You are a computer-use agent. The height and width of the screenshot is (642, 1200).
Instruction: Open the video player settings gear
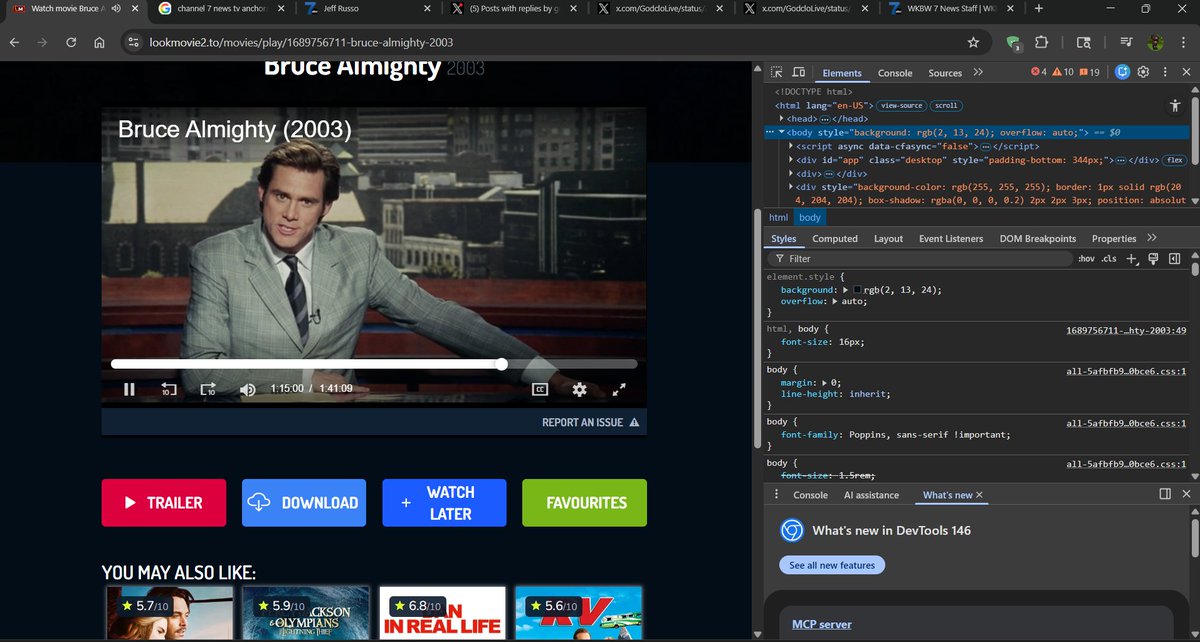579,389
